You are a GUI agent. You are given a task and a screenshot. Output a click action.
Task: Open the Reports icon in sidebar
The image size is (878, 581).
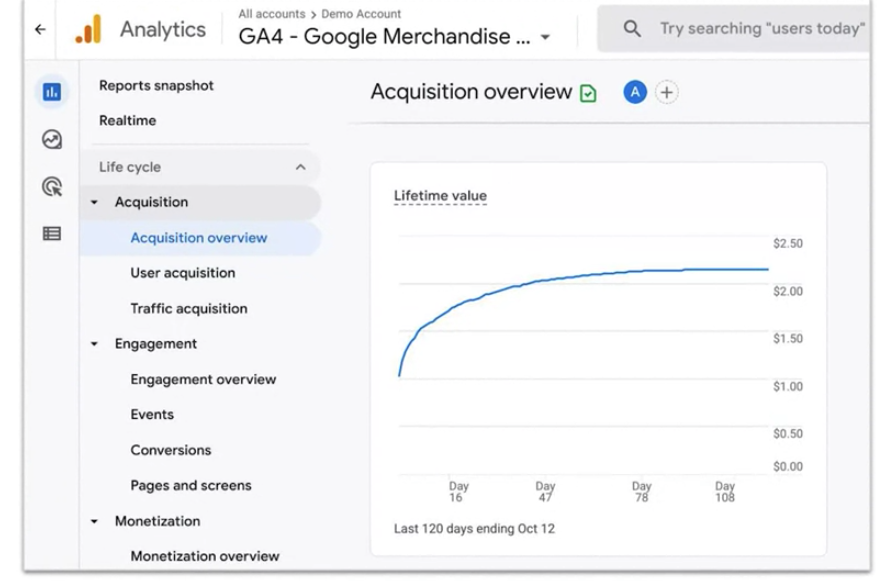coord(52,92)
